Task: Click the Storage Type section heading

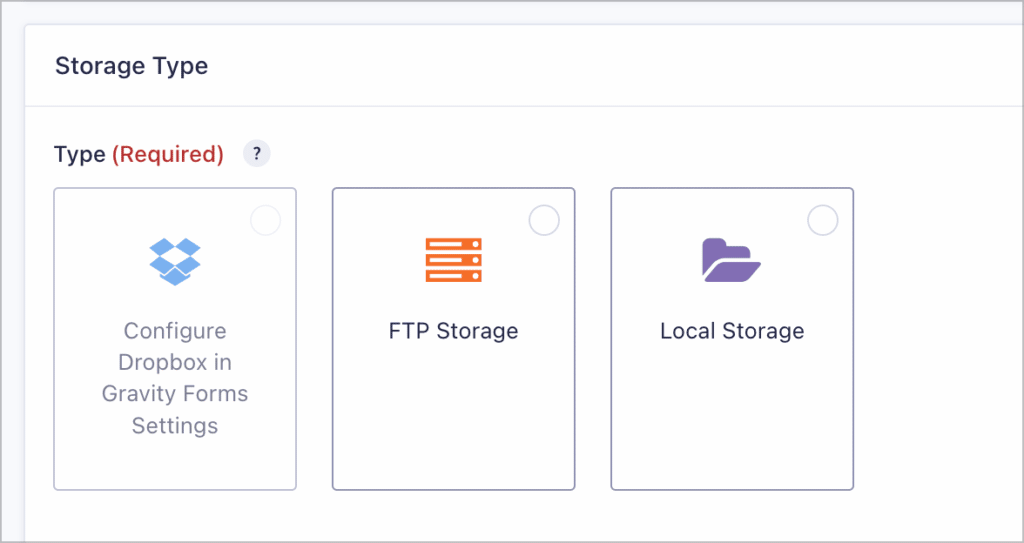Action: pos(131,66)
